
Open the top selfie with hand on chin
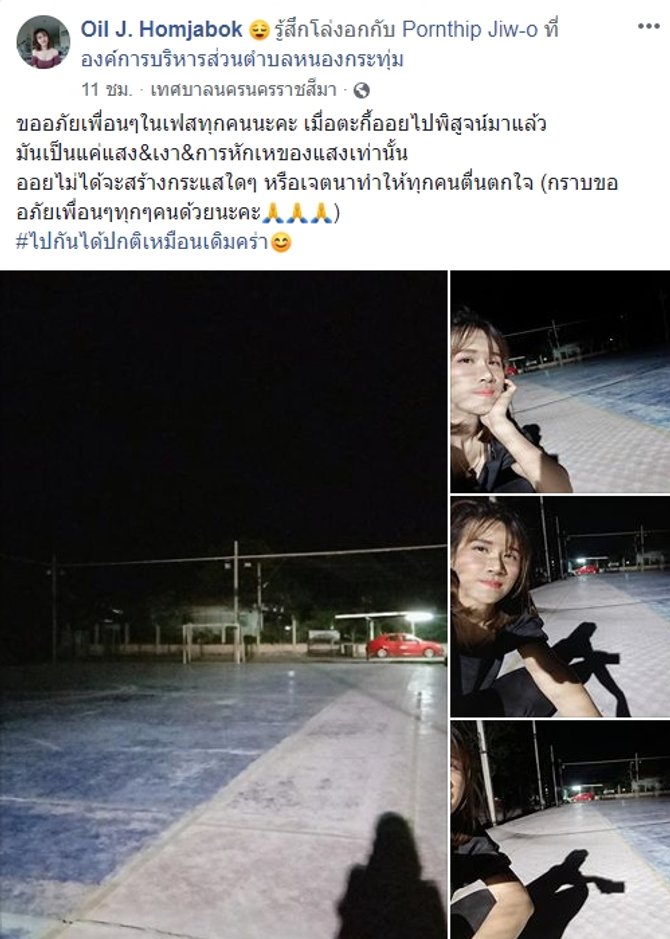tap(560, 381)
